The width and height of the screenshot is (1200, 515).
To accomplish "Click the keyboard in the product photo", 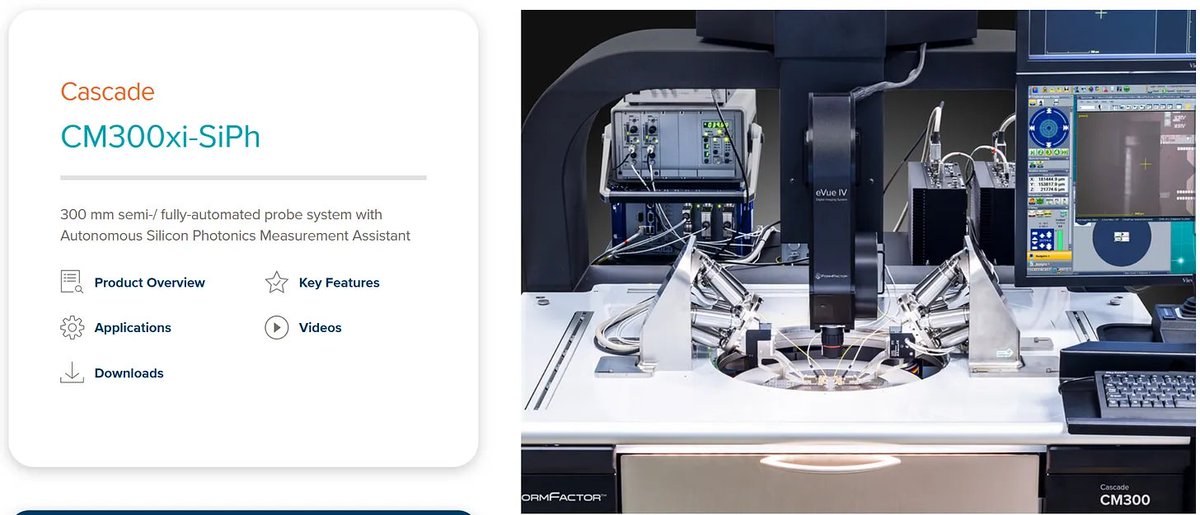I will click(x=1145, y=388).
